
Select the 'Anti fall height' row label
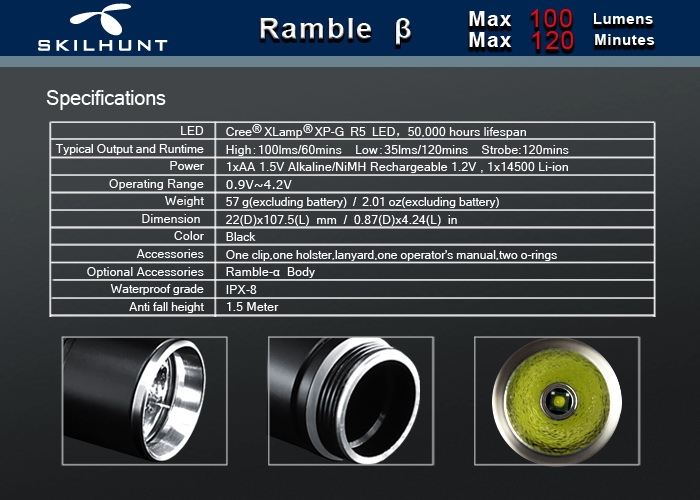tap(167, 307)
